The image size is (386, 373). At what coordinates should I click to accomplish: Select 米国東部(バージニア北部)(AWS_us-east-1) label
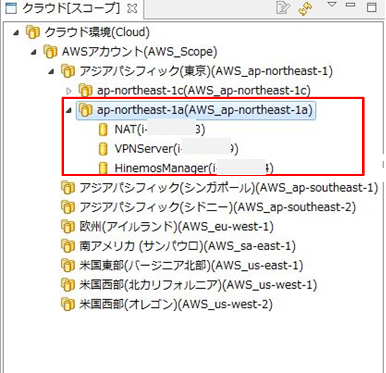click(191, 266)
